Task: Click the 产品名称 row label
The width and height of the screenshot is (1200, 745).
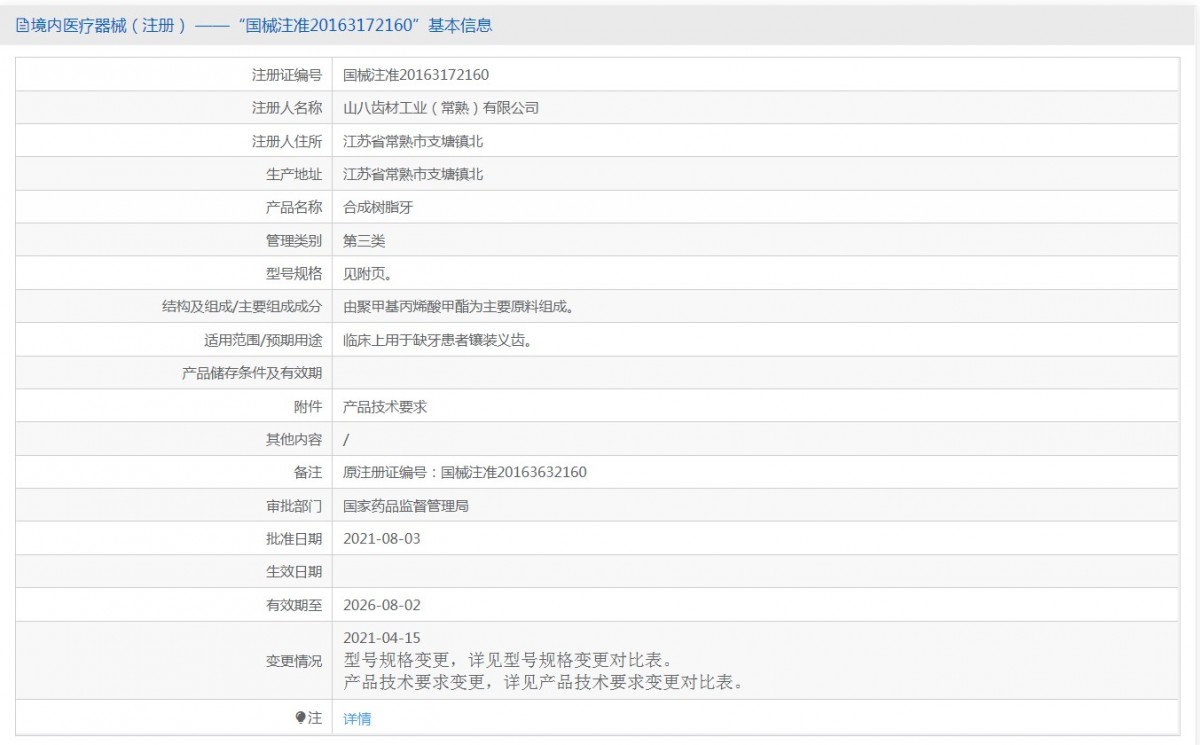Action: 294,207
